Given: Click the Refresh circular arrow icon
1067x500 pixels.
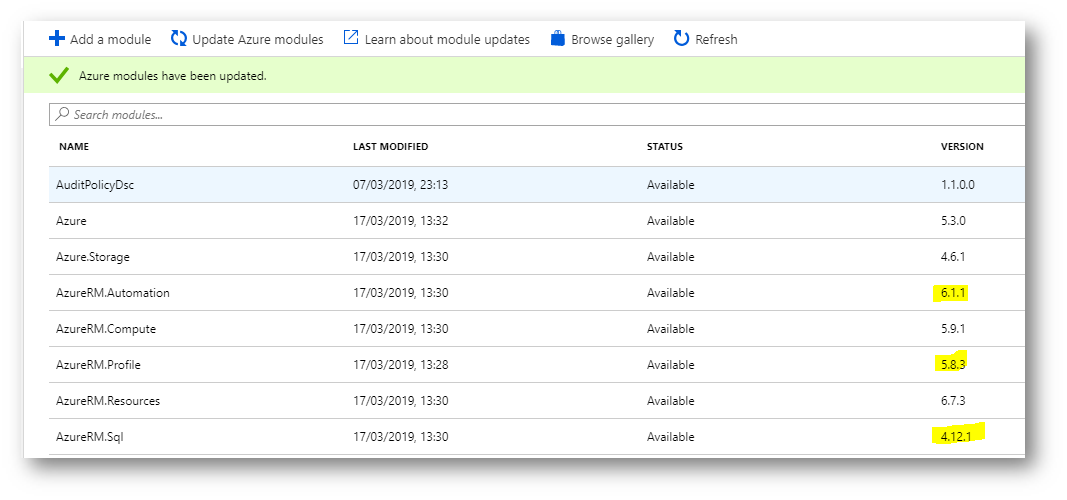Looking at the screenshot, I should point(681,38).
